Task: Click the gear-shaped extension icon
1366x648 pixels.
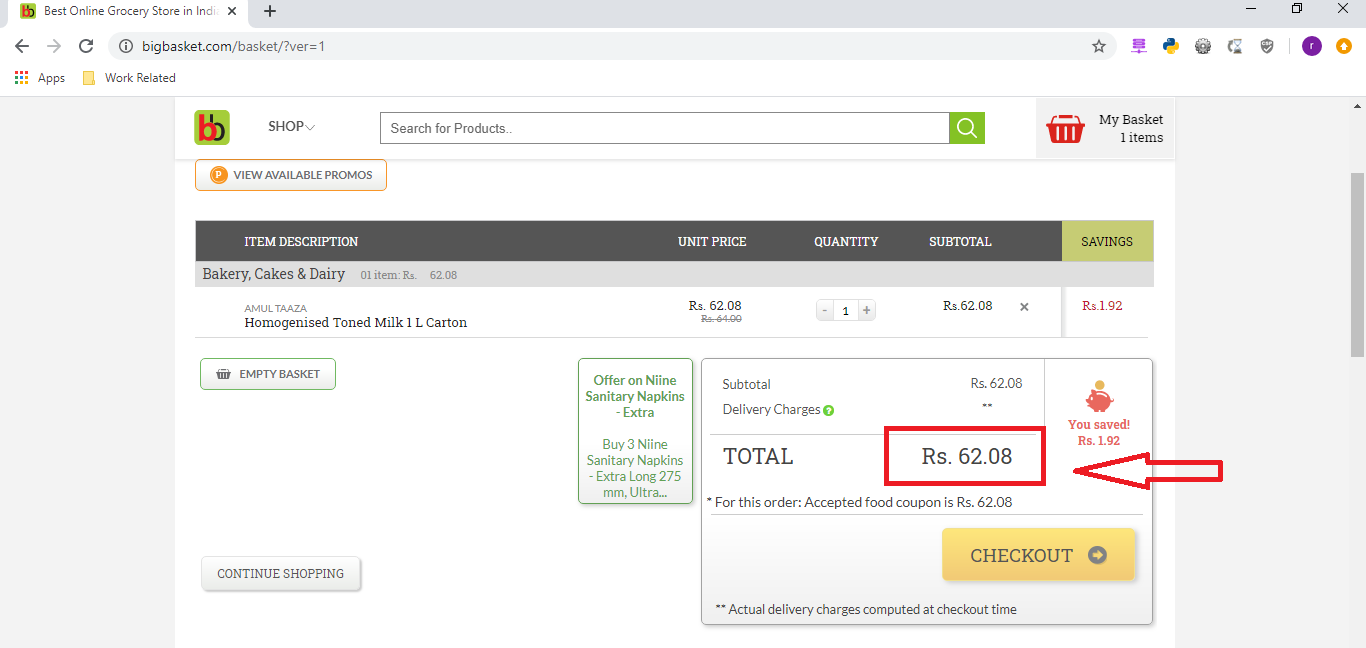Action: click(1203, 46)
